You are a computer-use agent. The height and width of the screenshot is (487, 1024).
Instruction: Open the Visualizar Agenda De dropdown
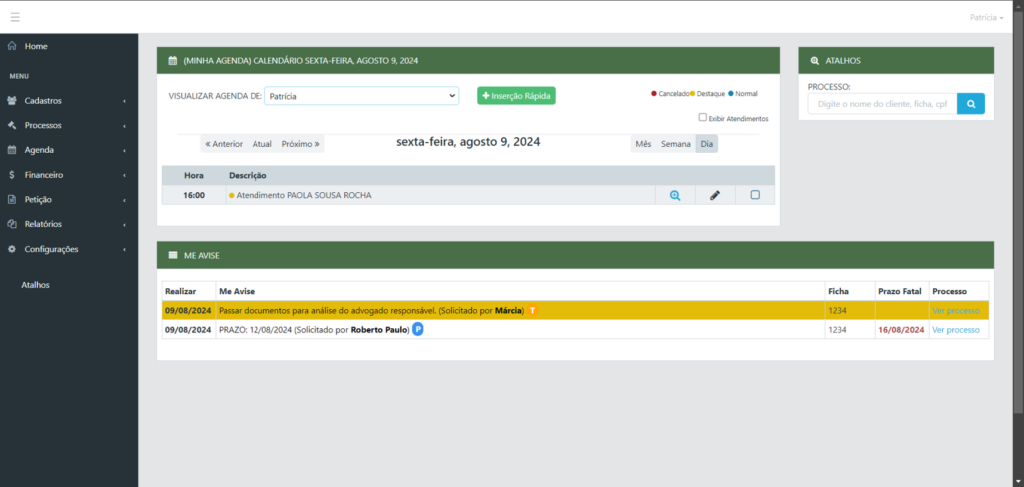[362, 96]
